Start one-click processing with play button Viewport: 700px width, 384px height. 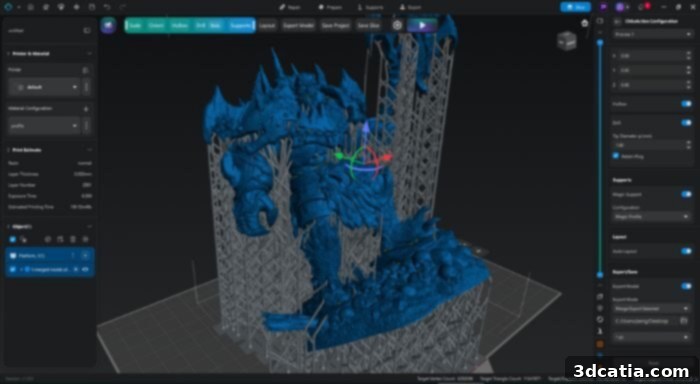(x=422, y=25)
